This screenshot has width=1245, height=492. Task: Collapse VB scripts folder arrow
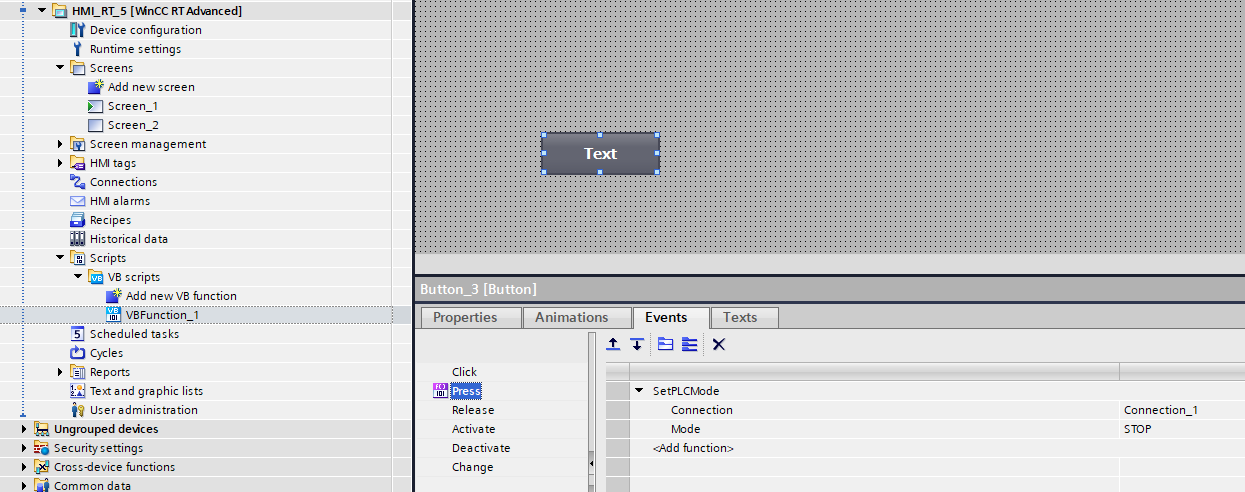(78, 277)
